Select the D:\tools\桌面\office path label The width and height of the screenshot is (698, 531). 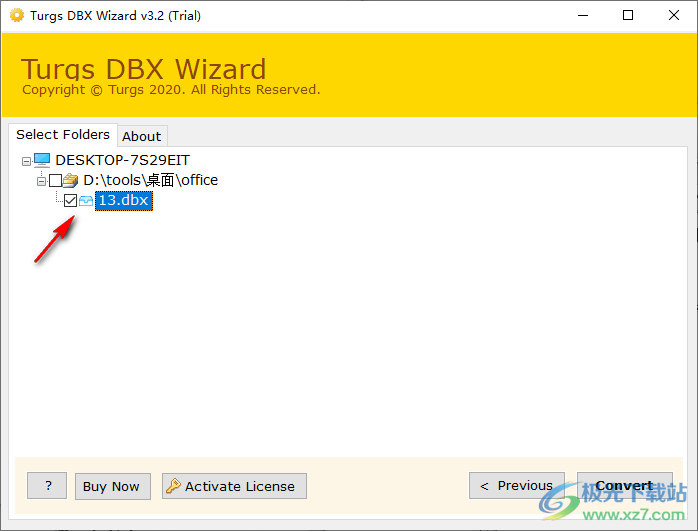tap(151, 180)
